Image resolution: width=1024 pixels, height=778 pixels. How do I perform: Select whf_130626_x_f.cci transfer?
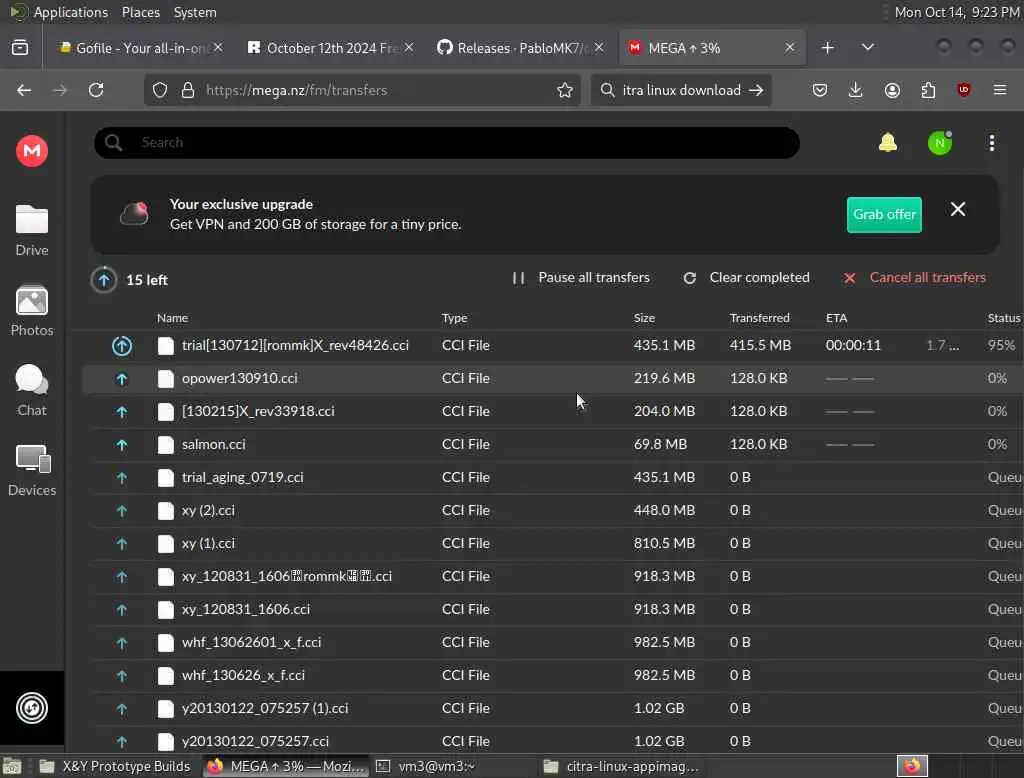[552, 675]
